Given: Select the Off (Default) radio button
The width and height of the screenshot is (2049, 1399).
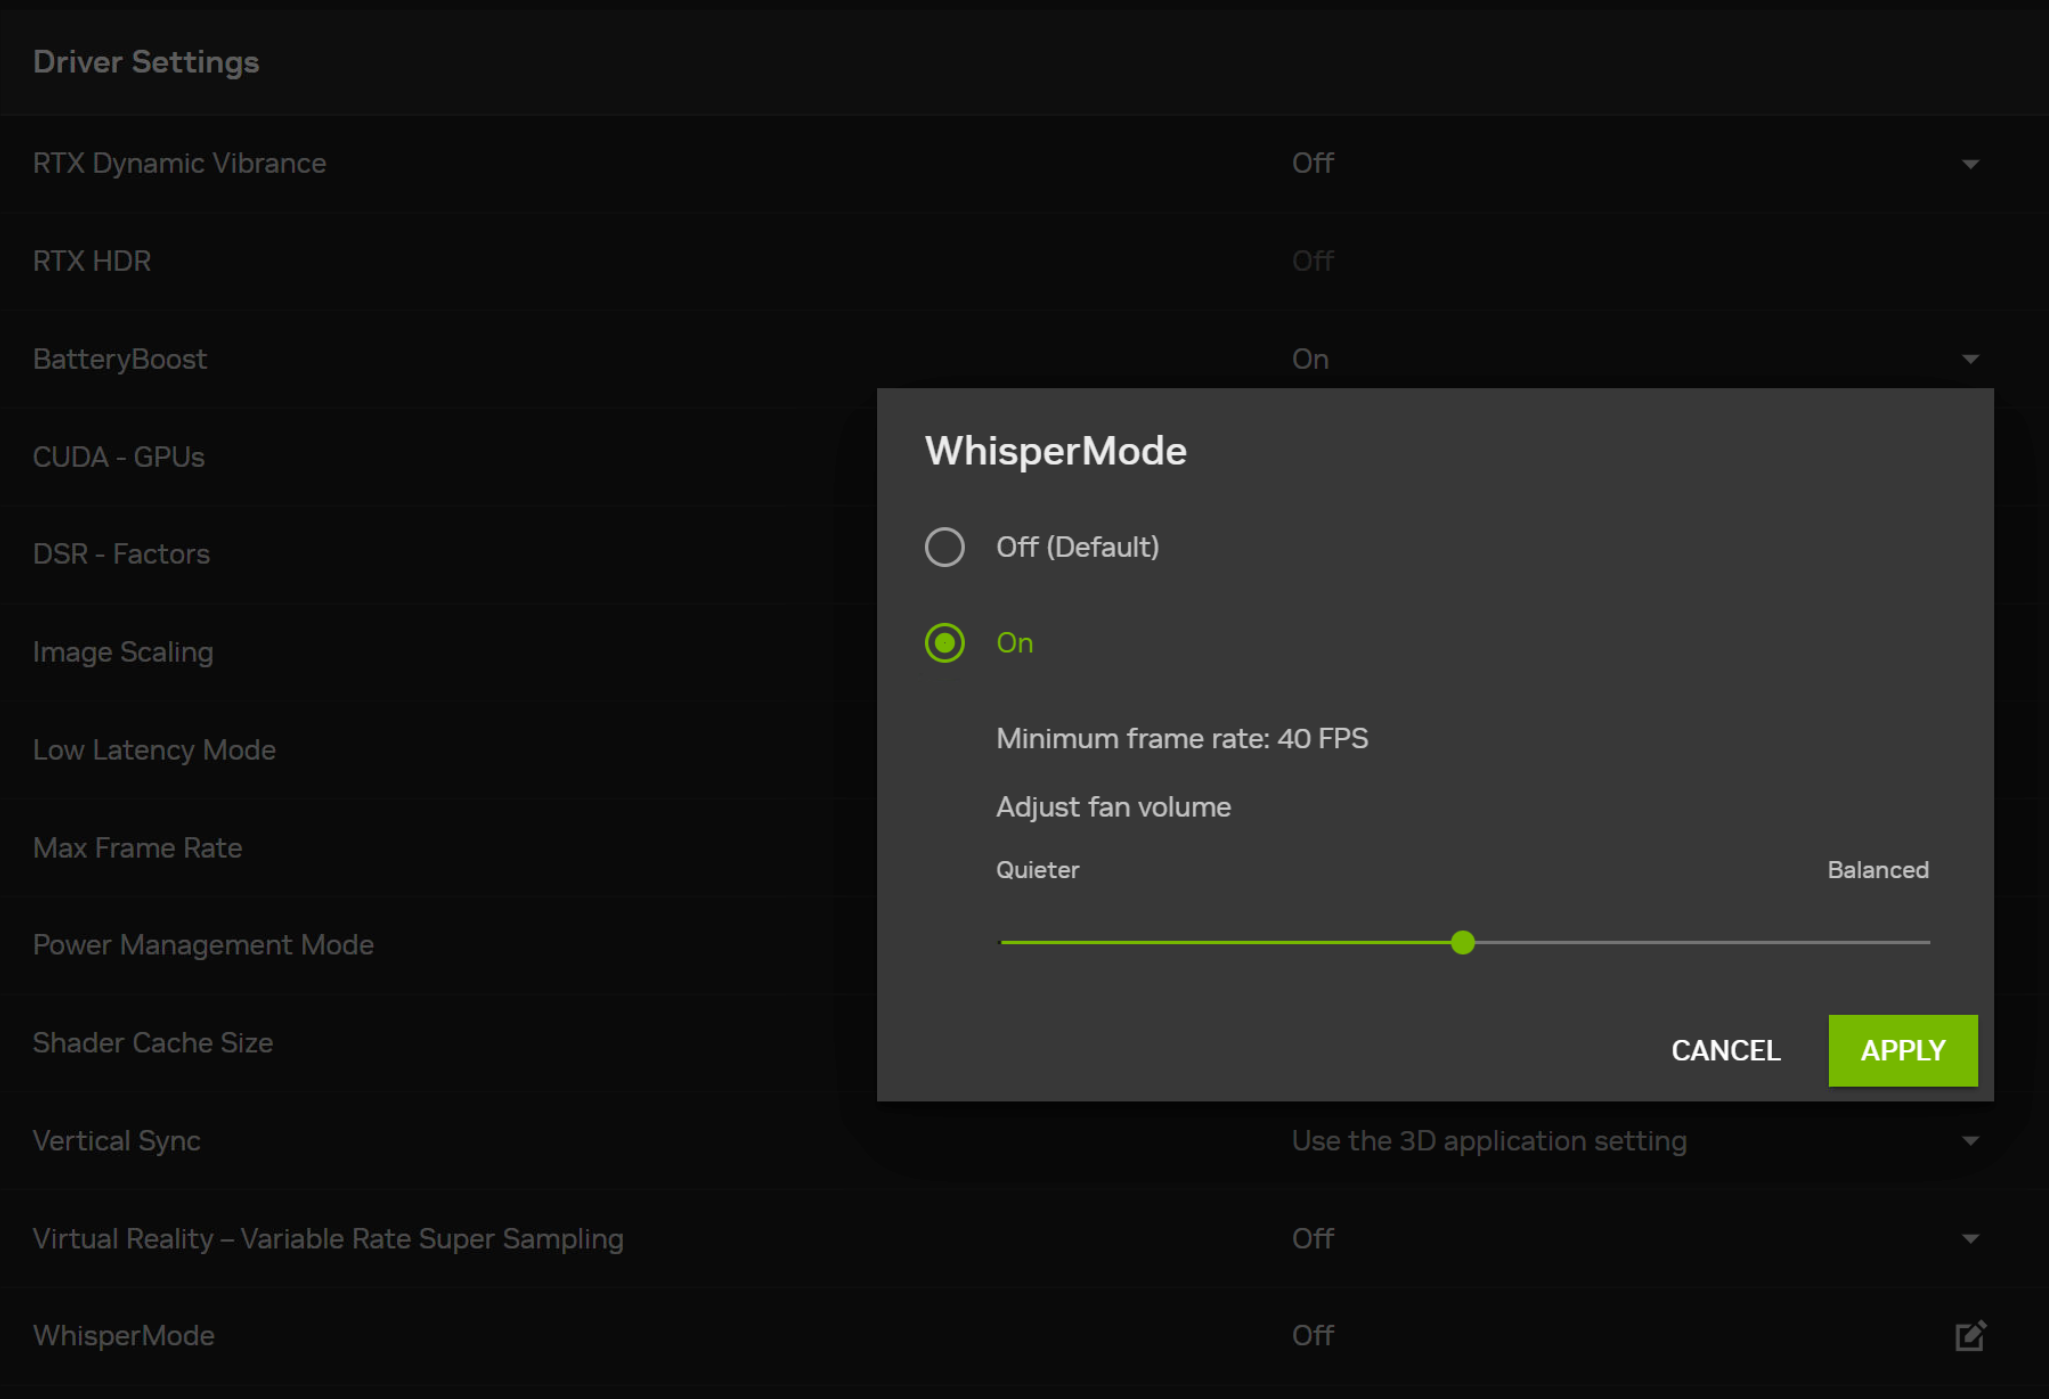Looking at the screenshot, I should pyautogui.click(x=944, y=547).
